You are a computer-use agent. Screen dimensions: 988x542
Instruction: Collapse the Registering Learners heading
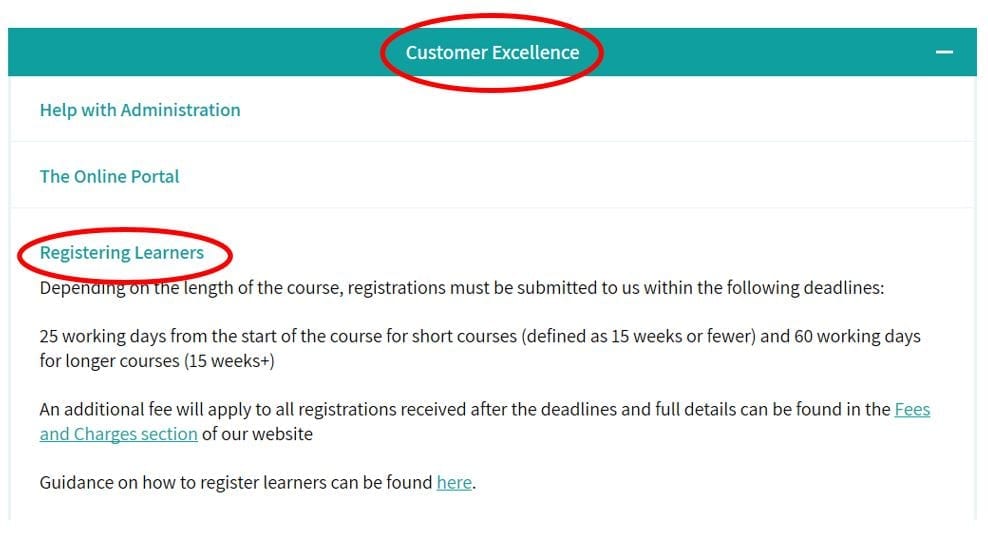[122, 253]
